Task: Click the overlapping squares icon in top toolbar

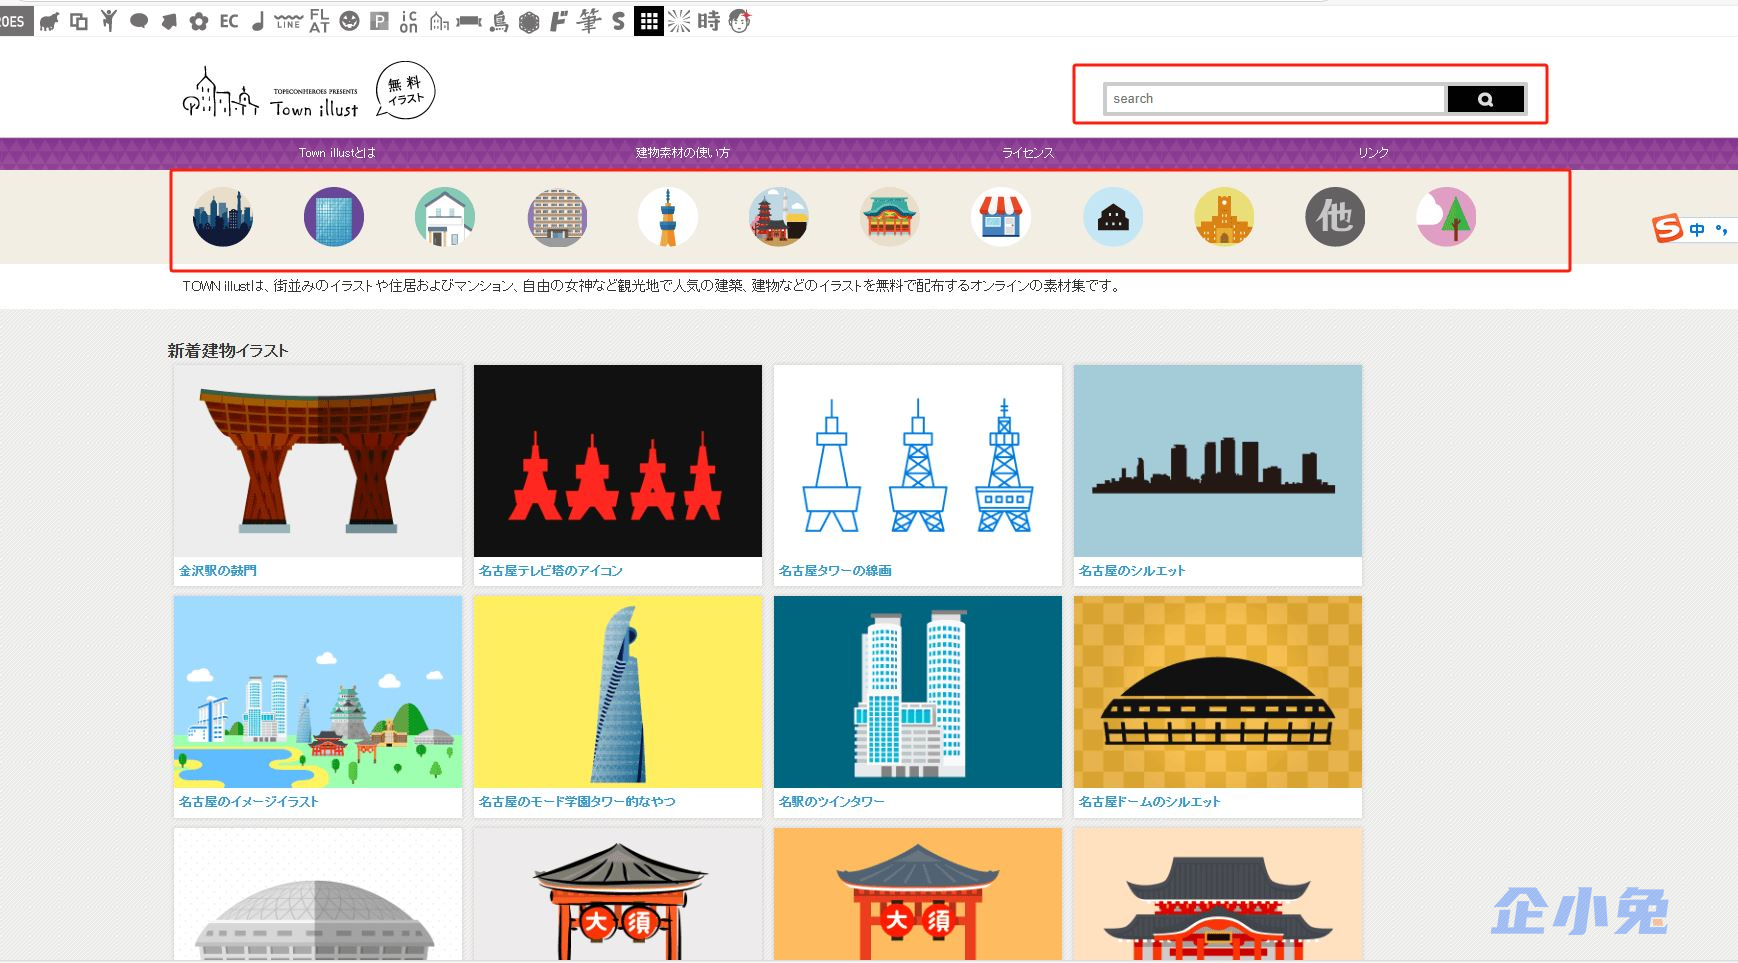Action: [x=79, y=21]
